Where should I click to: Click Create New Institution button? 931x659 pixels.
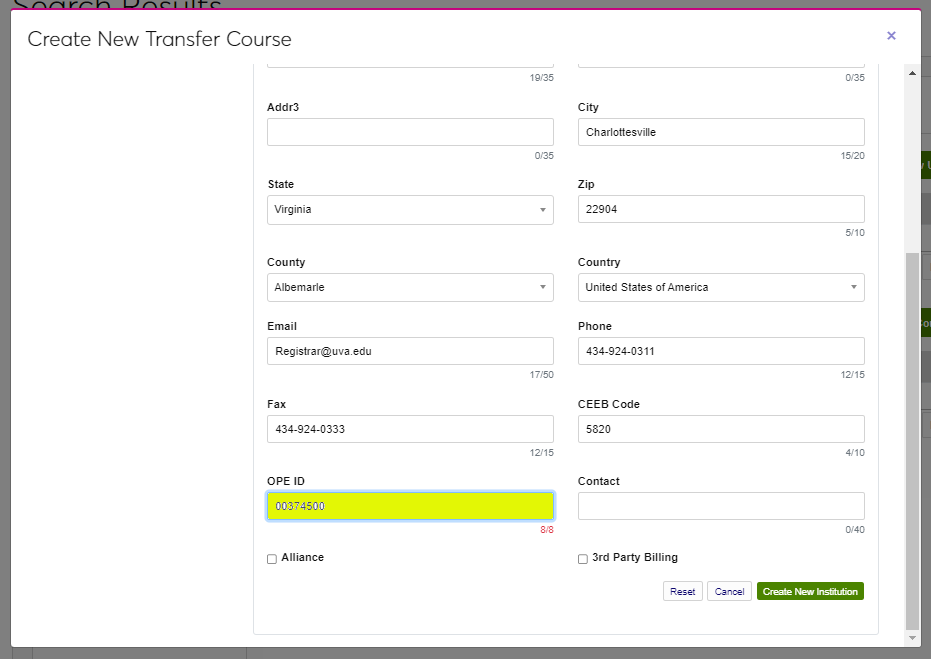810,591
